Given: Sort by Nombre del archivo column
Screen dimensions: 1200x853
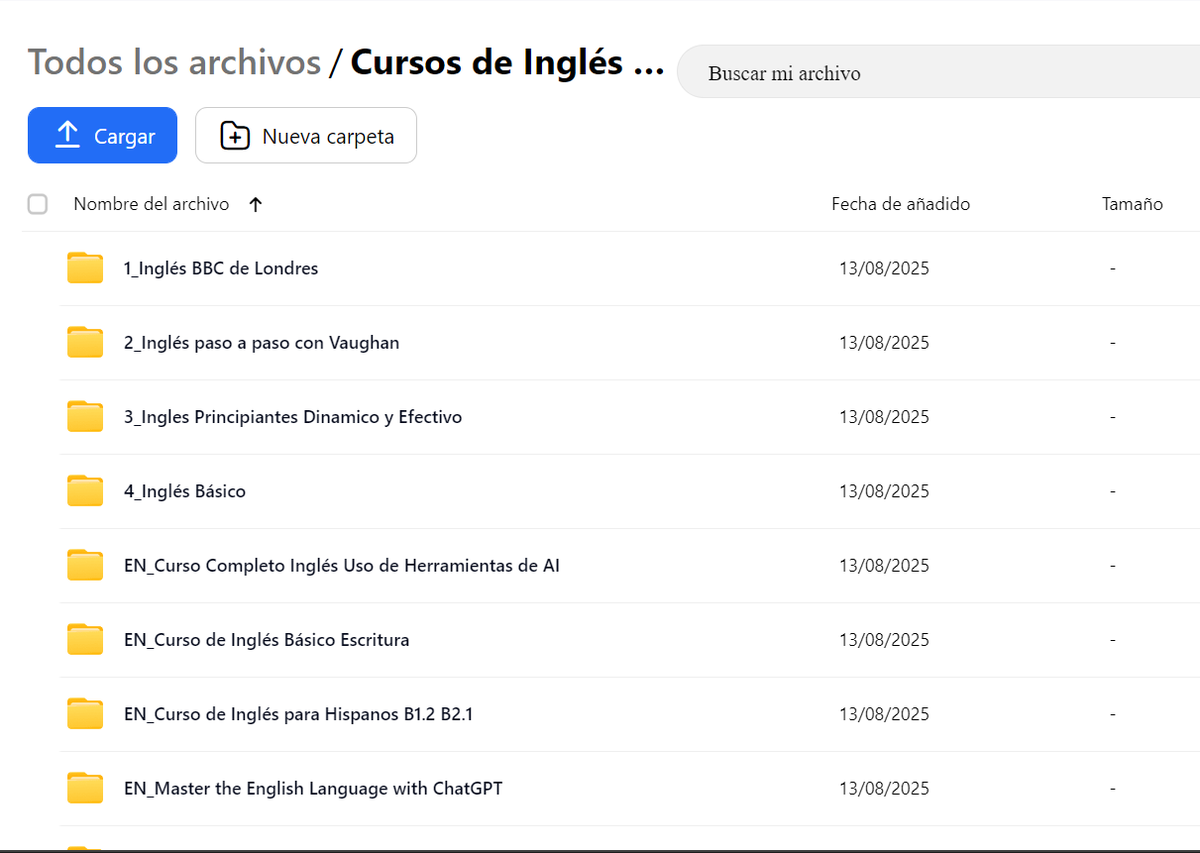Looking at the screenshot, I should pyautogui.click(x=151, y=204).
